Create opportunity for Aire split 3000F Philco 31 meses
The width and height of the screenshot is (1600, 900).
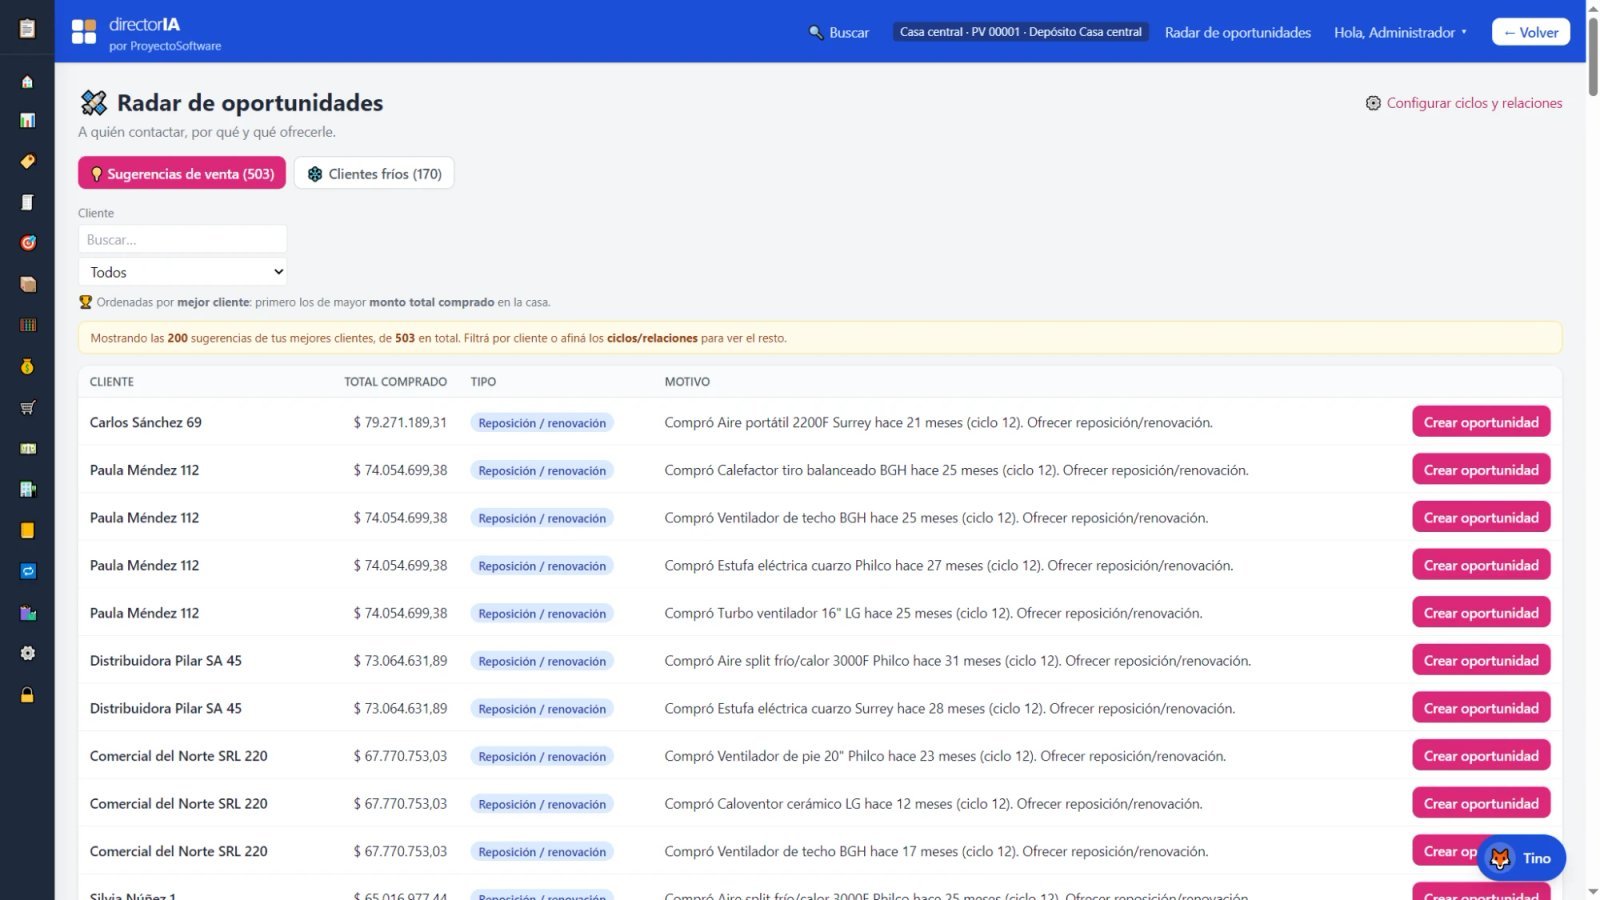tap(1481, 660)
